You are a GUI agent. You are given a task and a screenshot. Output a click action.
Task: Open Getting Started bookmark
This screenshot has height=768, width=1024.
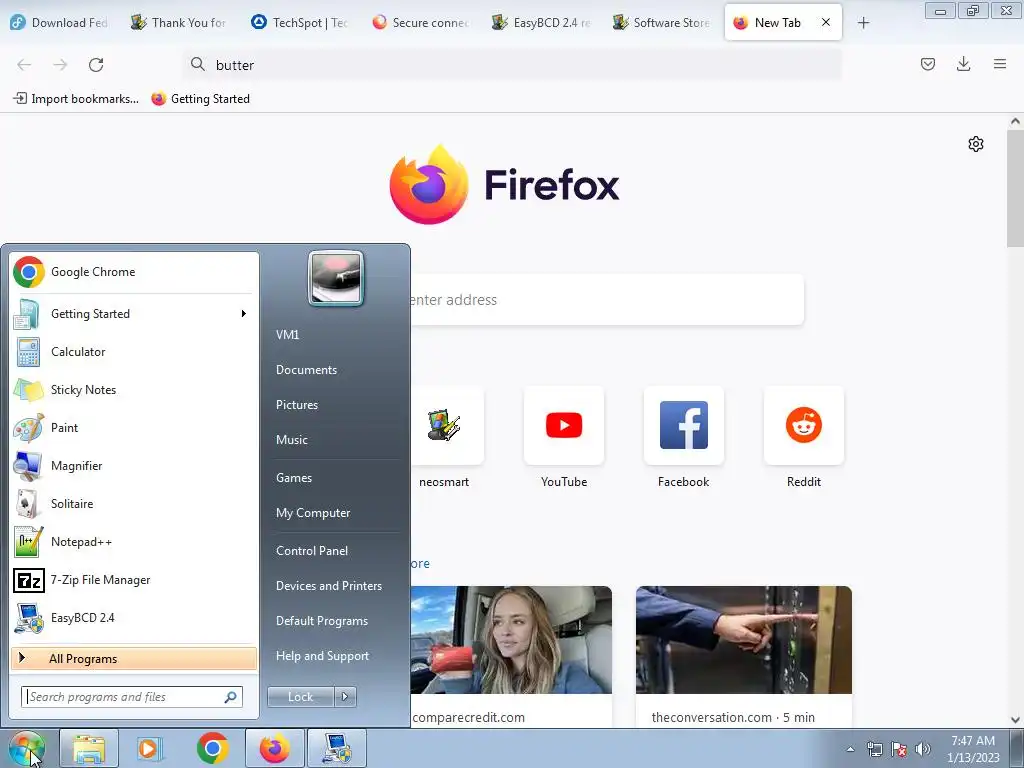tap(200, 99)
